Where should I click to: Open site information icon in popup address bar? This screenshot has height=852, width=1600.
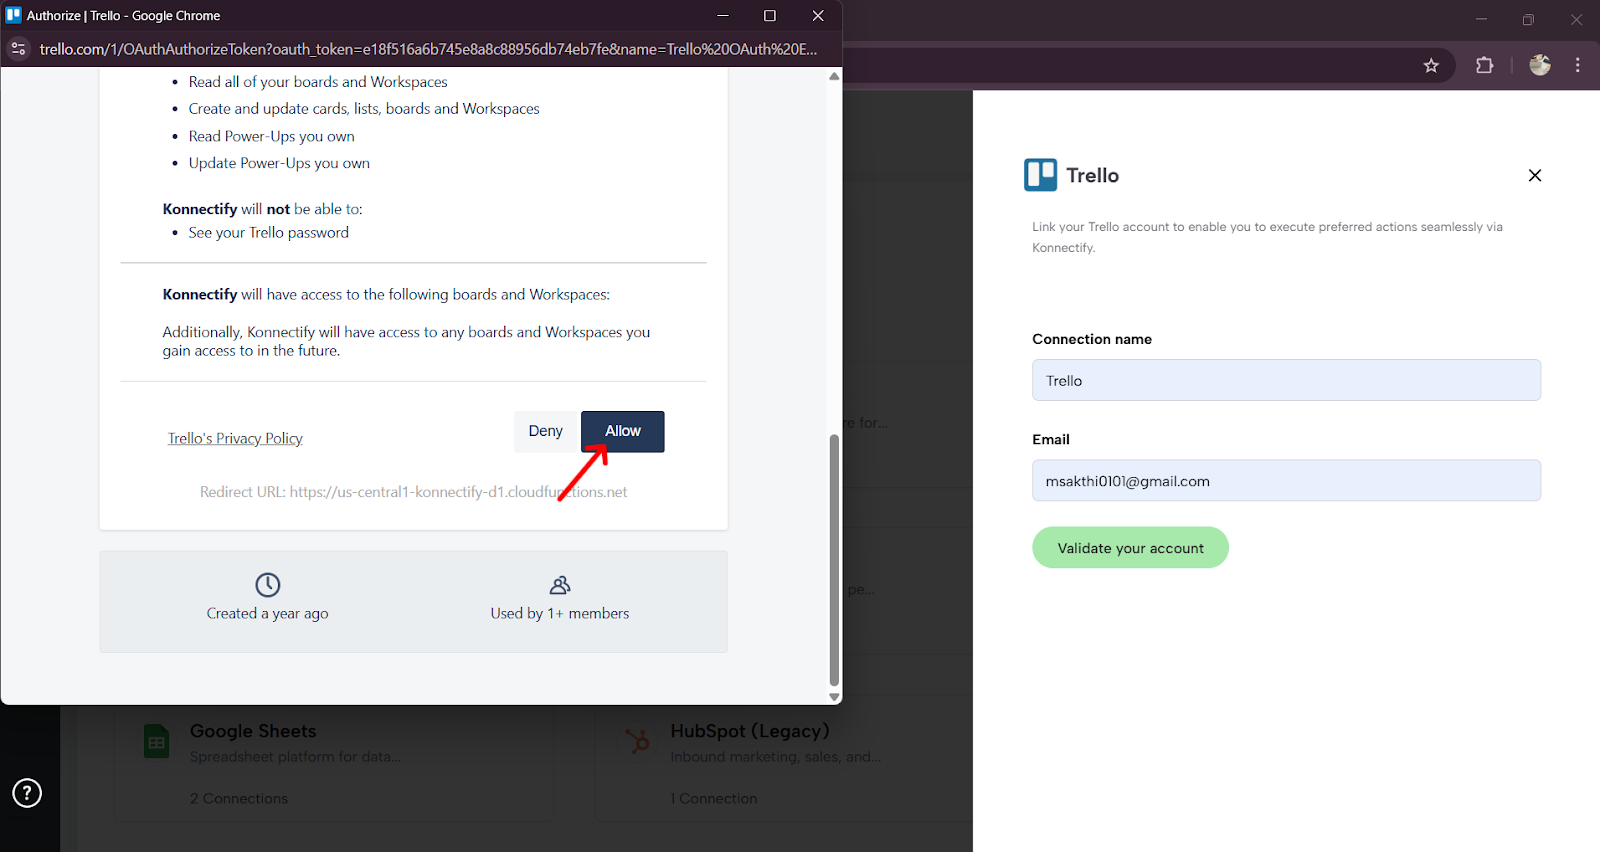coord(18,48)
